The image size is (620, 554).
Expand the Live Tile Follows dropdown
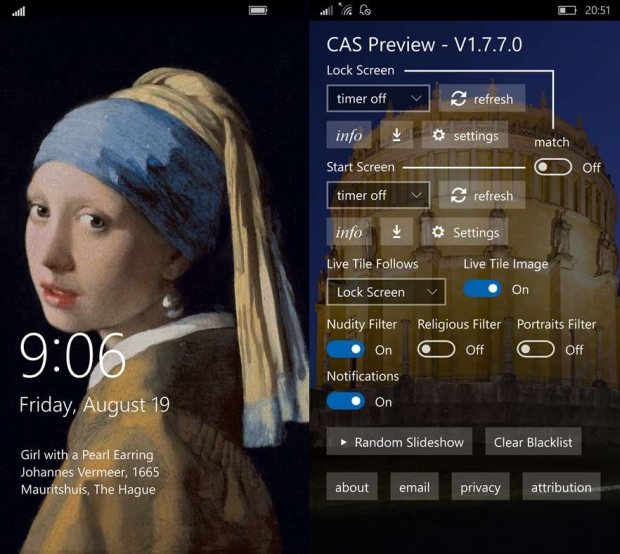point(386,292)
